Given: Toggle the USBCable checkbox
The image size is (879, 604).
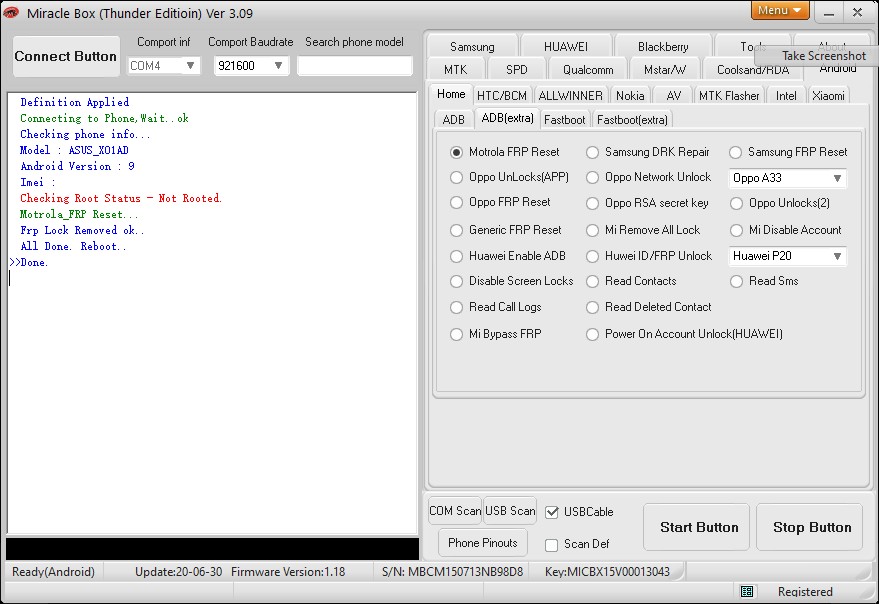Looking at the screenshot, I should coord(552,512).
